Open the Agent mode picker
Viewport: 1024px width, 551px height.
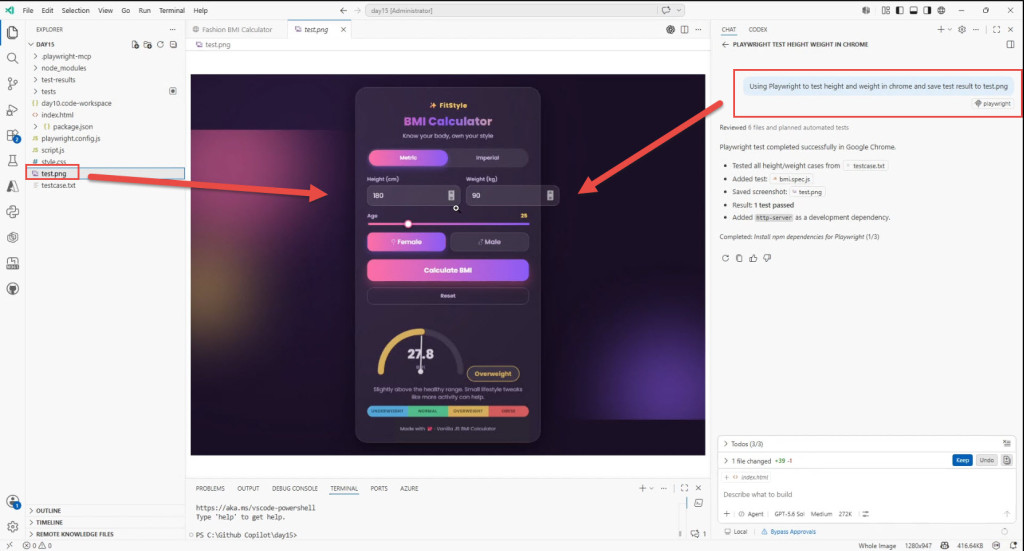pos(751,514)
